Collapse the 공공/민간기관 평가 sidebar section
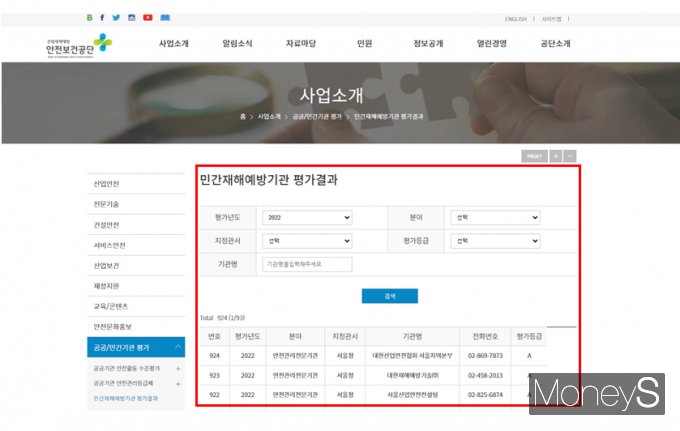The image size is (680, 431). tap(136, 347)
